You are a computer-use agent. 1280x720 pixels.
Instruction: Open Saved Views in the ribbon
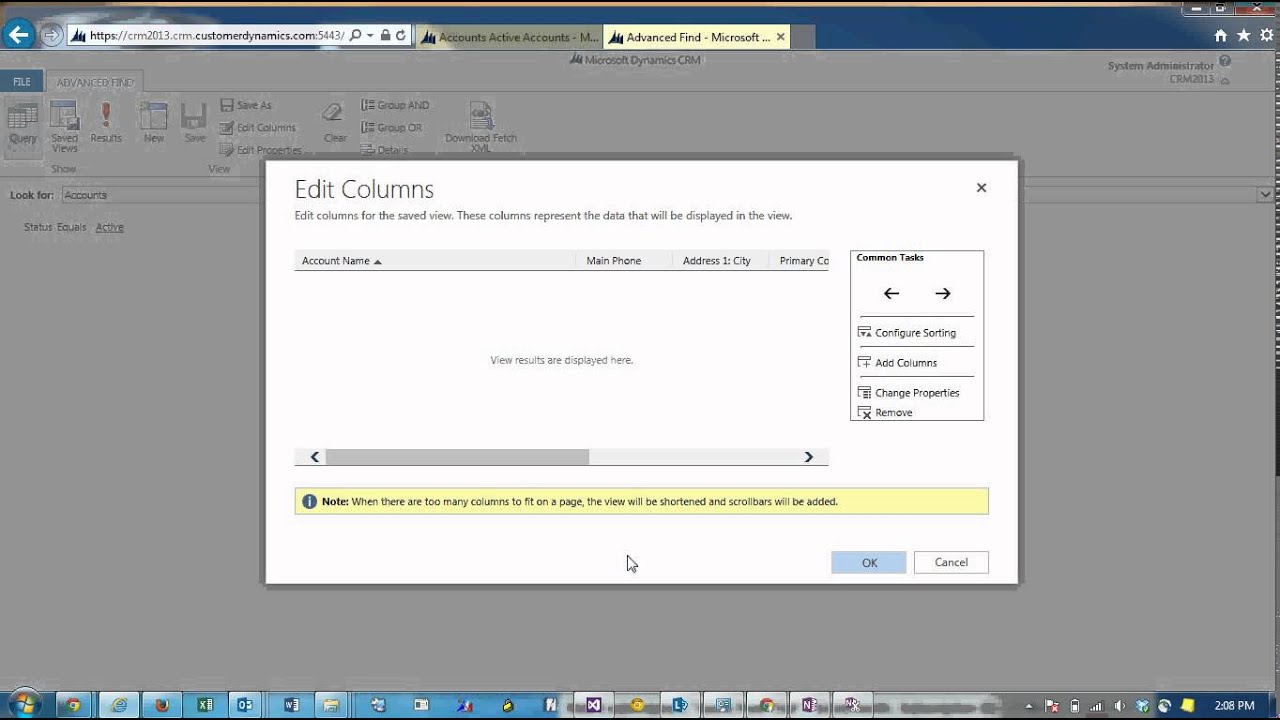(64, 127)
